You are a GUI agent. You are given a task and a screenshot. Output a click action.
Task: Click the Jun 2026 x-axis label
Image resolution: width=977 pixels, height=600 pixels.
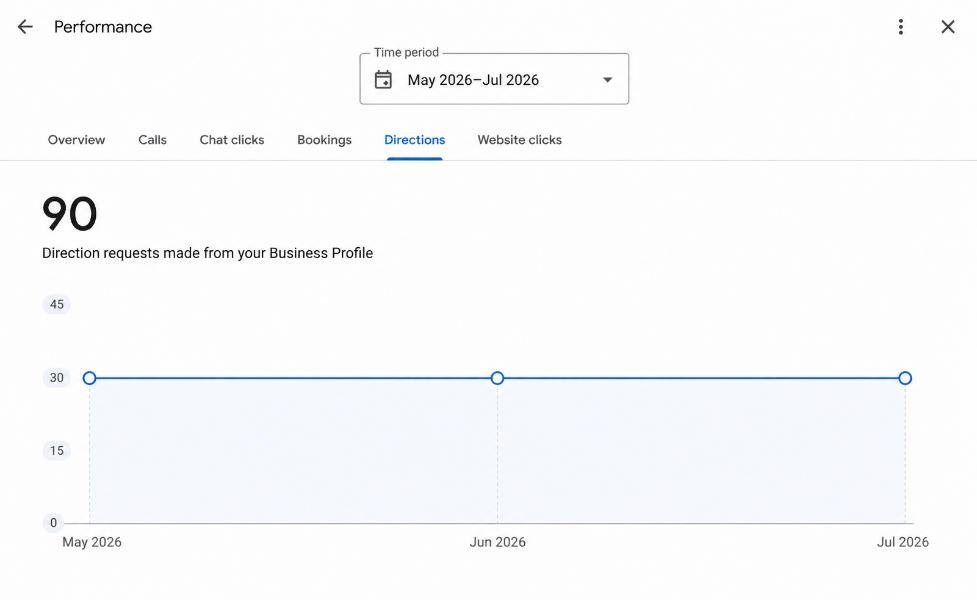497,542
